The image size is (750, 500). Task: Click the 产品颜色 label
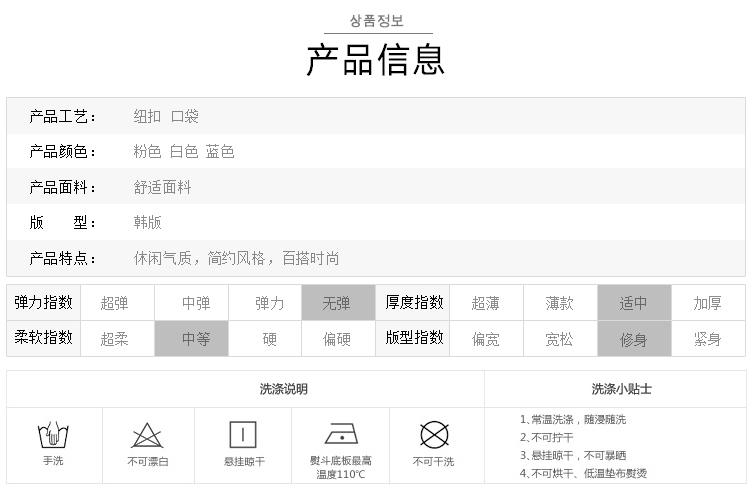pyautogui.click(x=62, y=152)
